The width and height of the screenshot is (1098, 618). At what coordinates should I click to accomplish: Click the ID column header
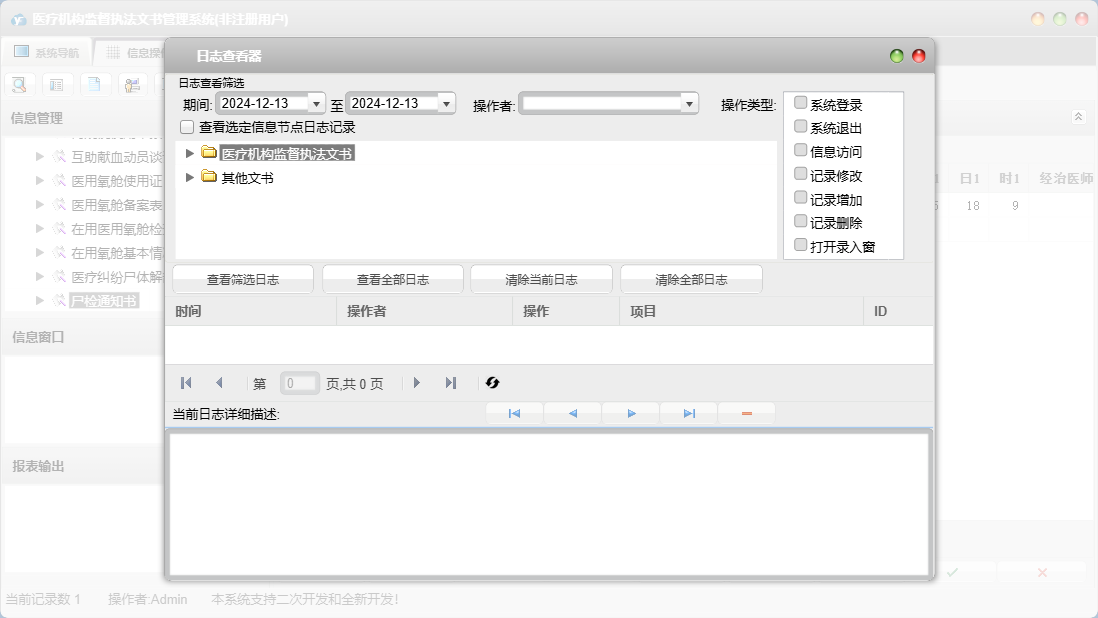pyautogui.click(x=898, y=311)
